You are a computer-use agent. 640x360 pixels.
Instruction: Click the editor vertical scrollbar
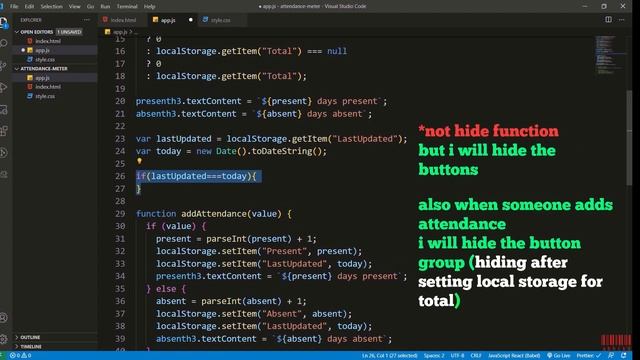coord(629,138)
